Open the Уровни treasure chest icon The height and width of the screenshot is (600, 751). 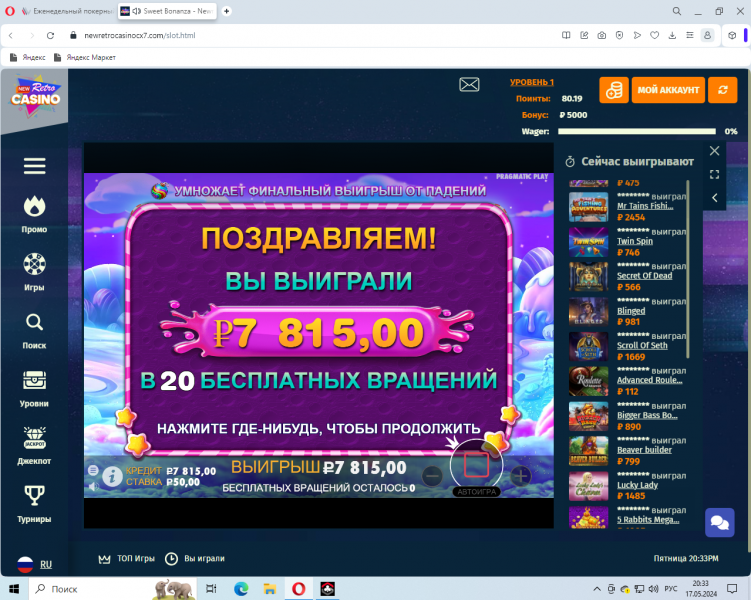tap(34, 380)
